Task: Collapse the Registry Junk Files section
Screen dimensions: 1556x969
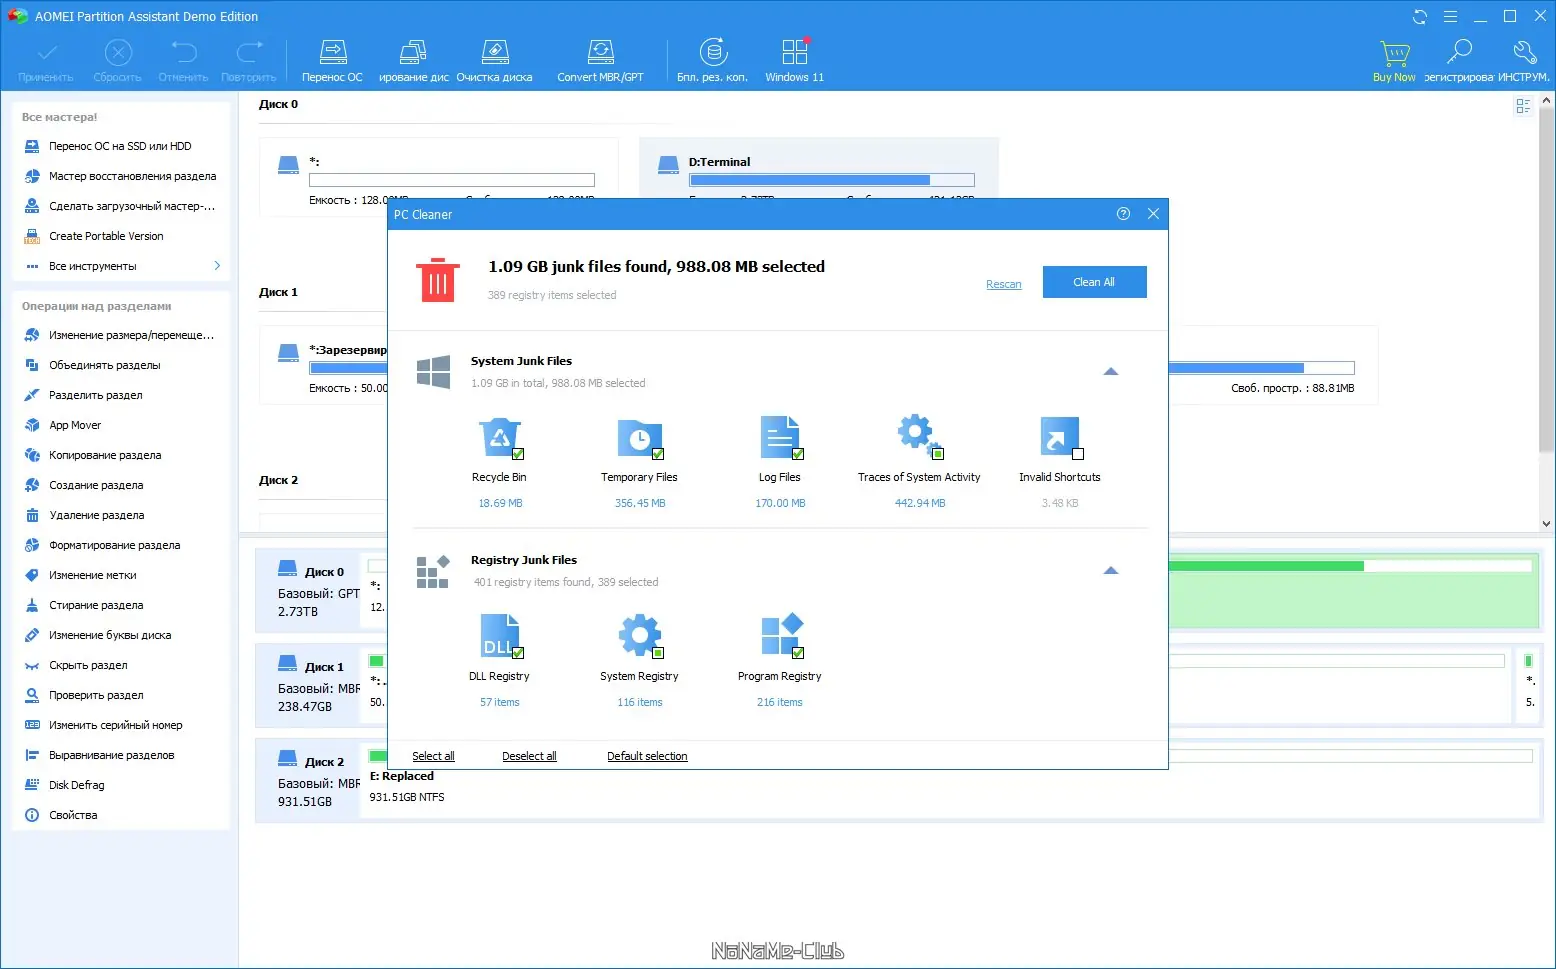Action: click(x=1110, y=570)
